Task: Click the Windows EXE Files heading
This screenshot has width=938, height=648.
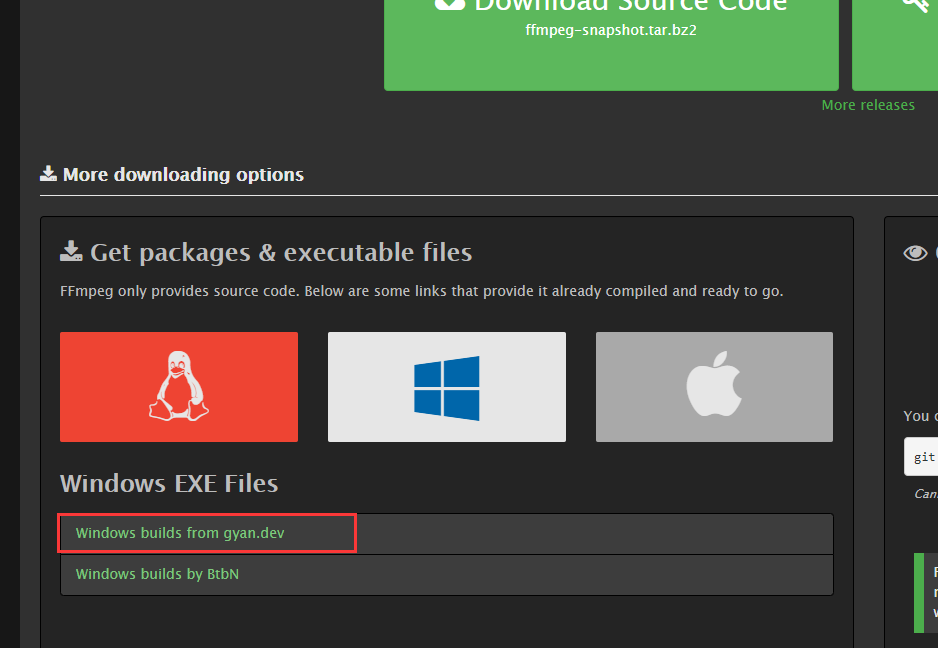Action: tap(169, 483)
